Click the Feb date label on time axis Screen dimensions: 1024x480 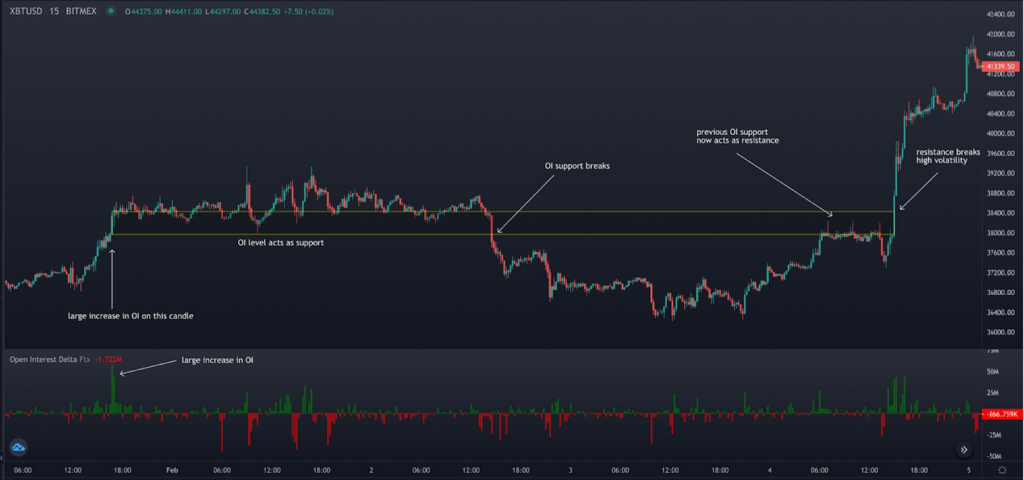tap(171, 470)
